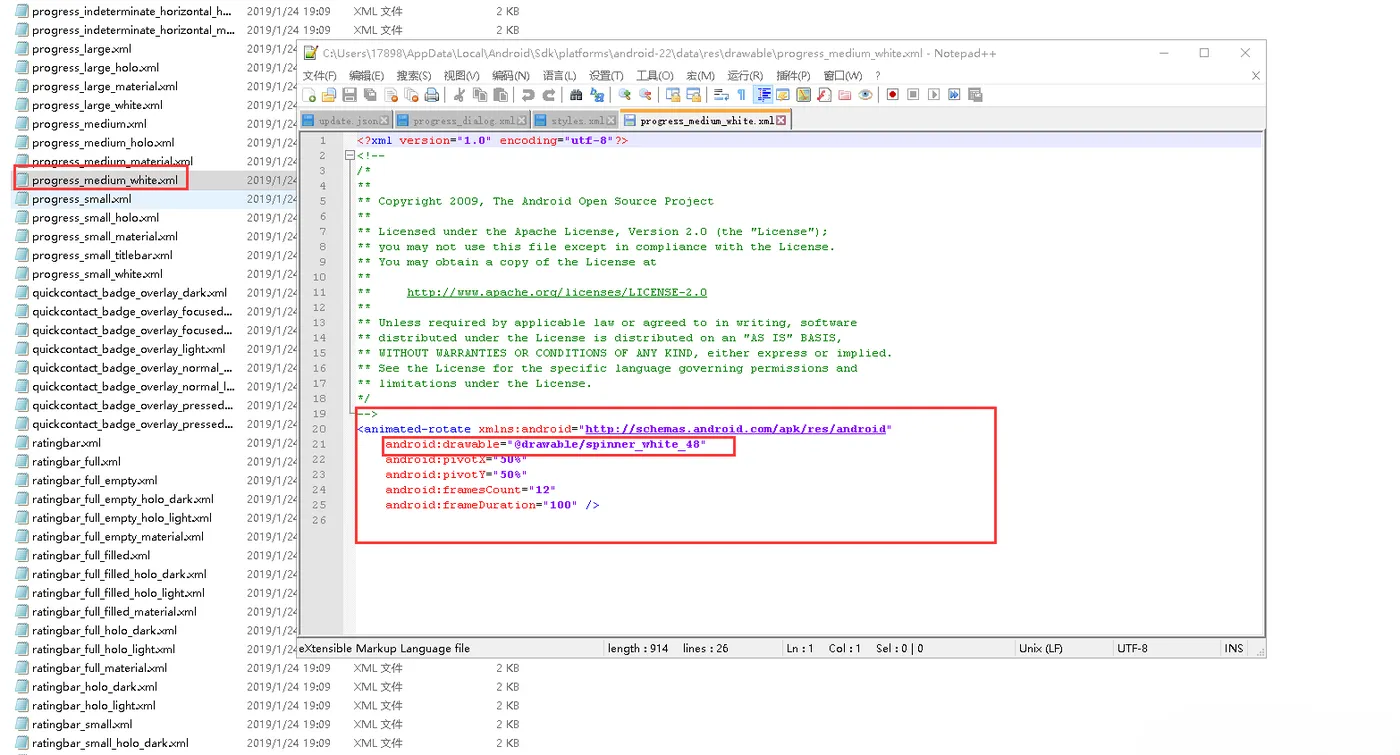The height and width of the screenshot is (755, 1400).
Task: Redo the edit via toolbar arrow
Action: pyautogui.click(x=548, y=95)
